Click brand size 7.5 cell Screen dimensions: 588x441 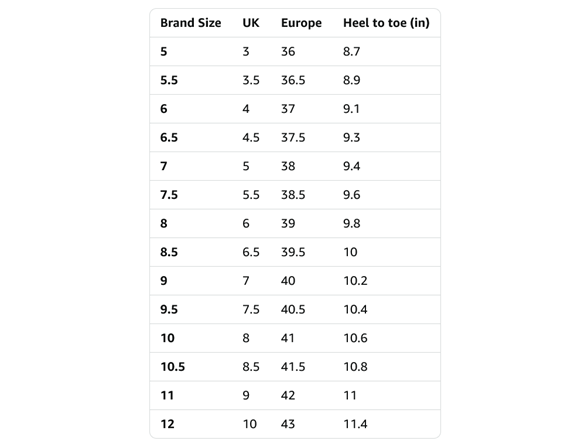(x=169, y=195)
